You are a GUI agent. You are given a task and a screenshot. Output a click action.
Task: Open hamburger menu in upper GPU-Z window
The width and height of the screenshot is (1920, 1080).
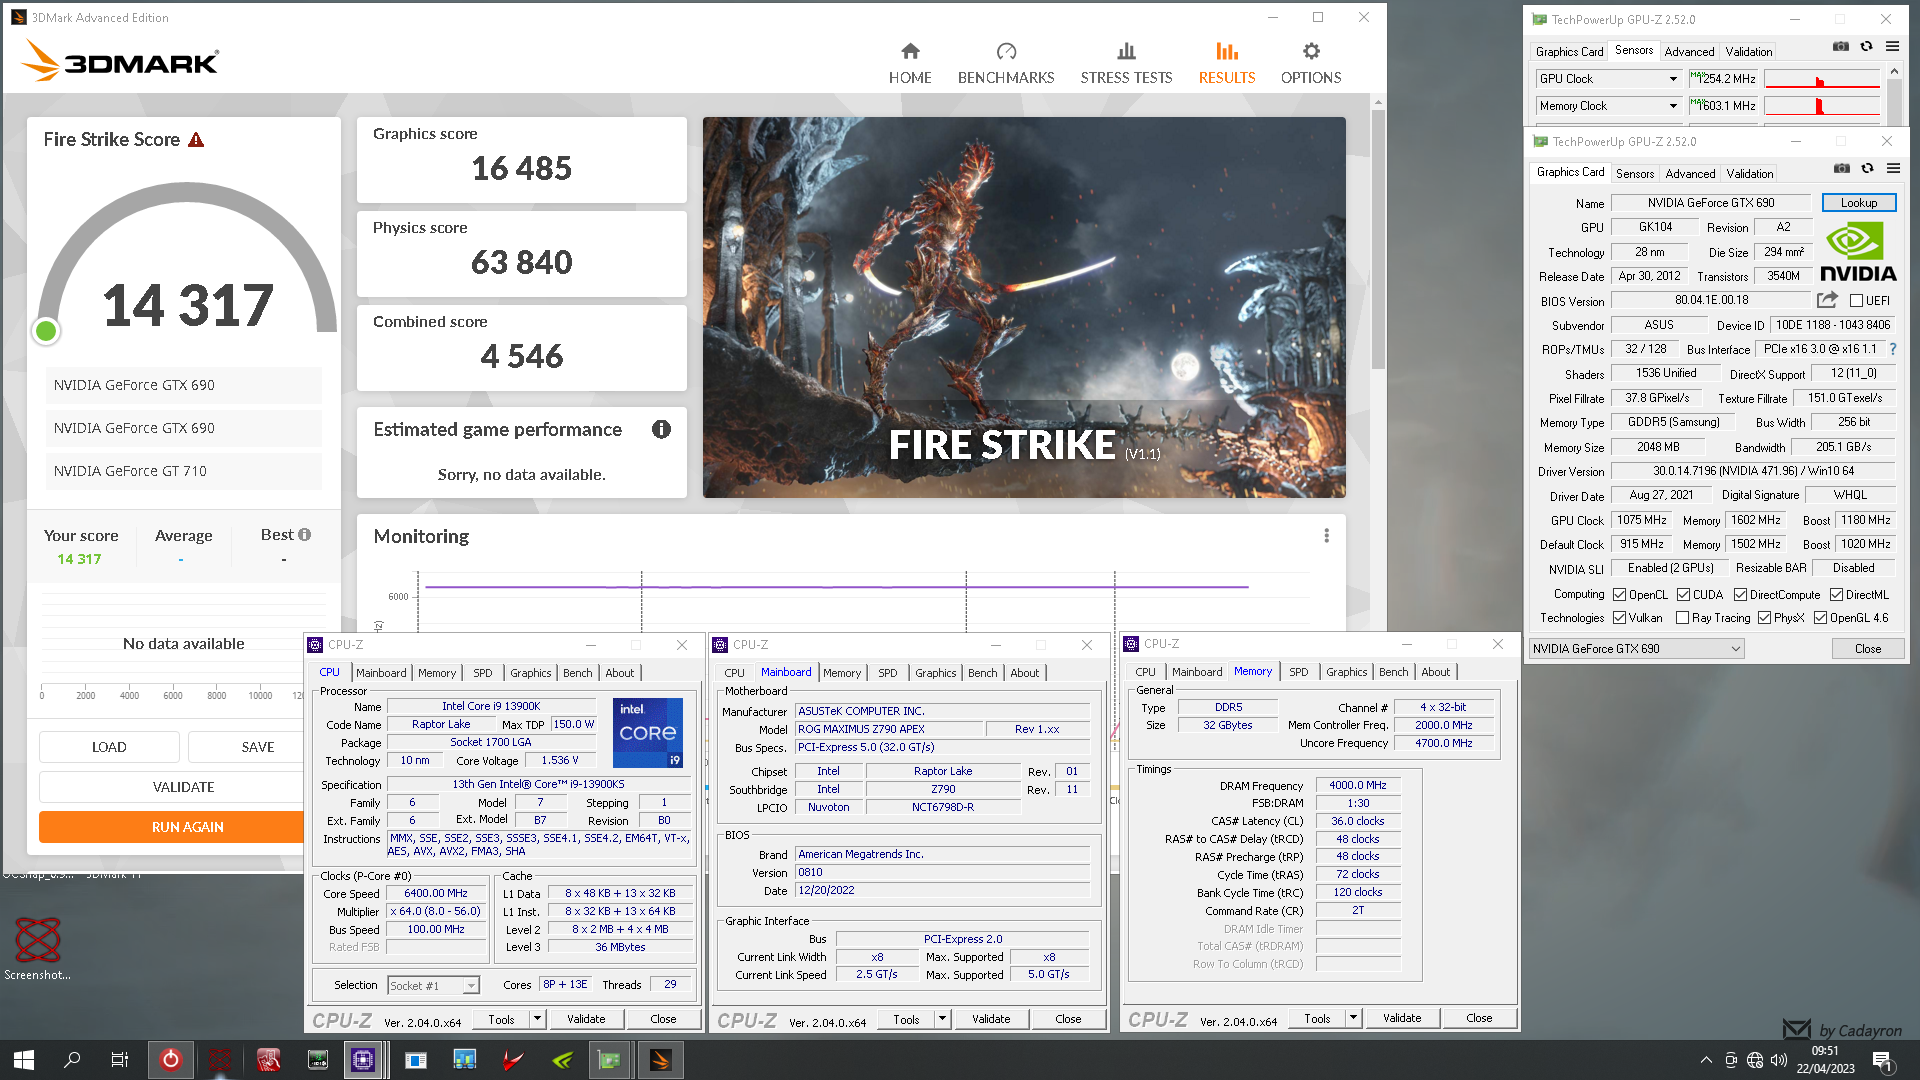(x=1892, y=46)
